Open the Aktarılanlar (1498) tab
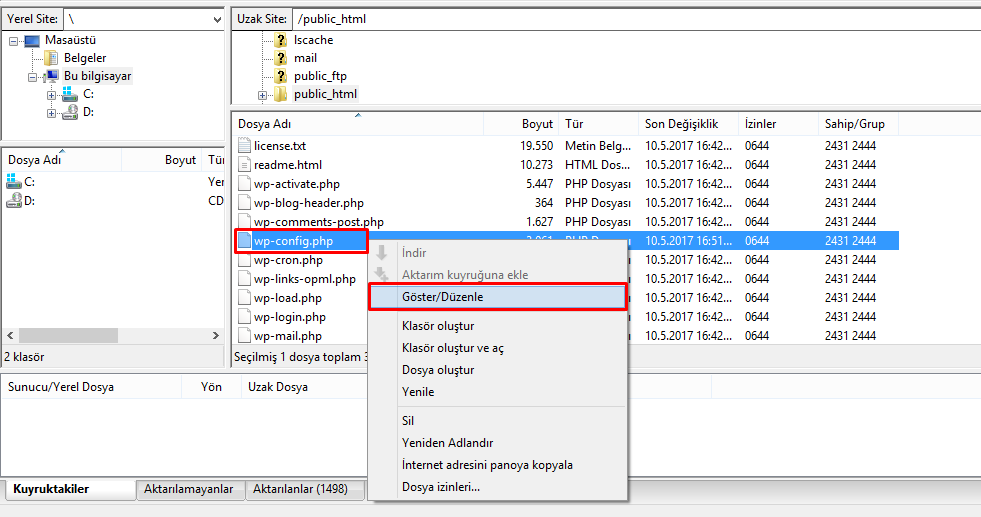 300,489
